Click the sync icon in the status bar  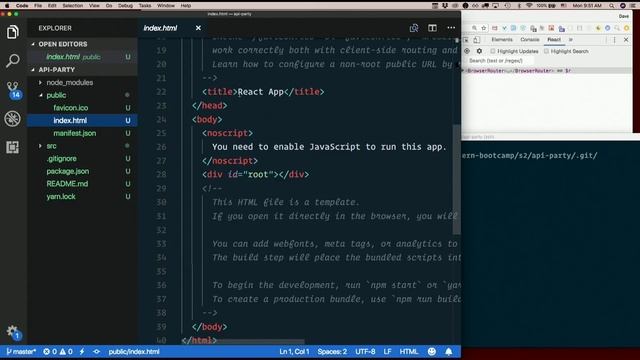click(96, 351)
